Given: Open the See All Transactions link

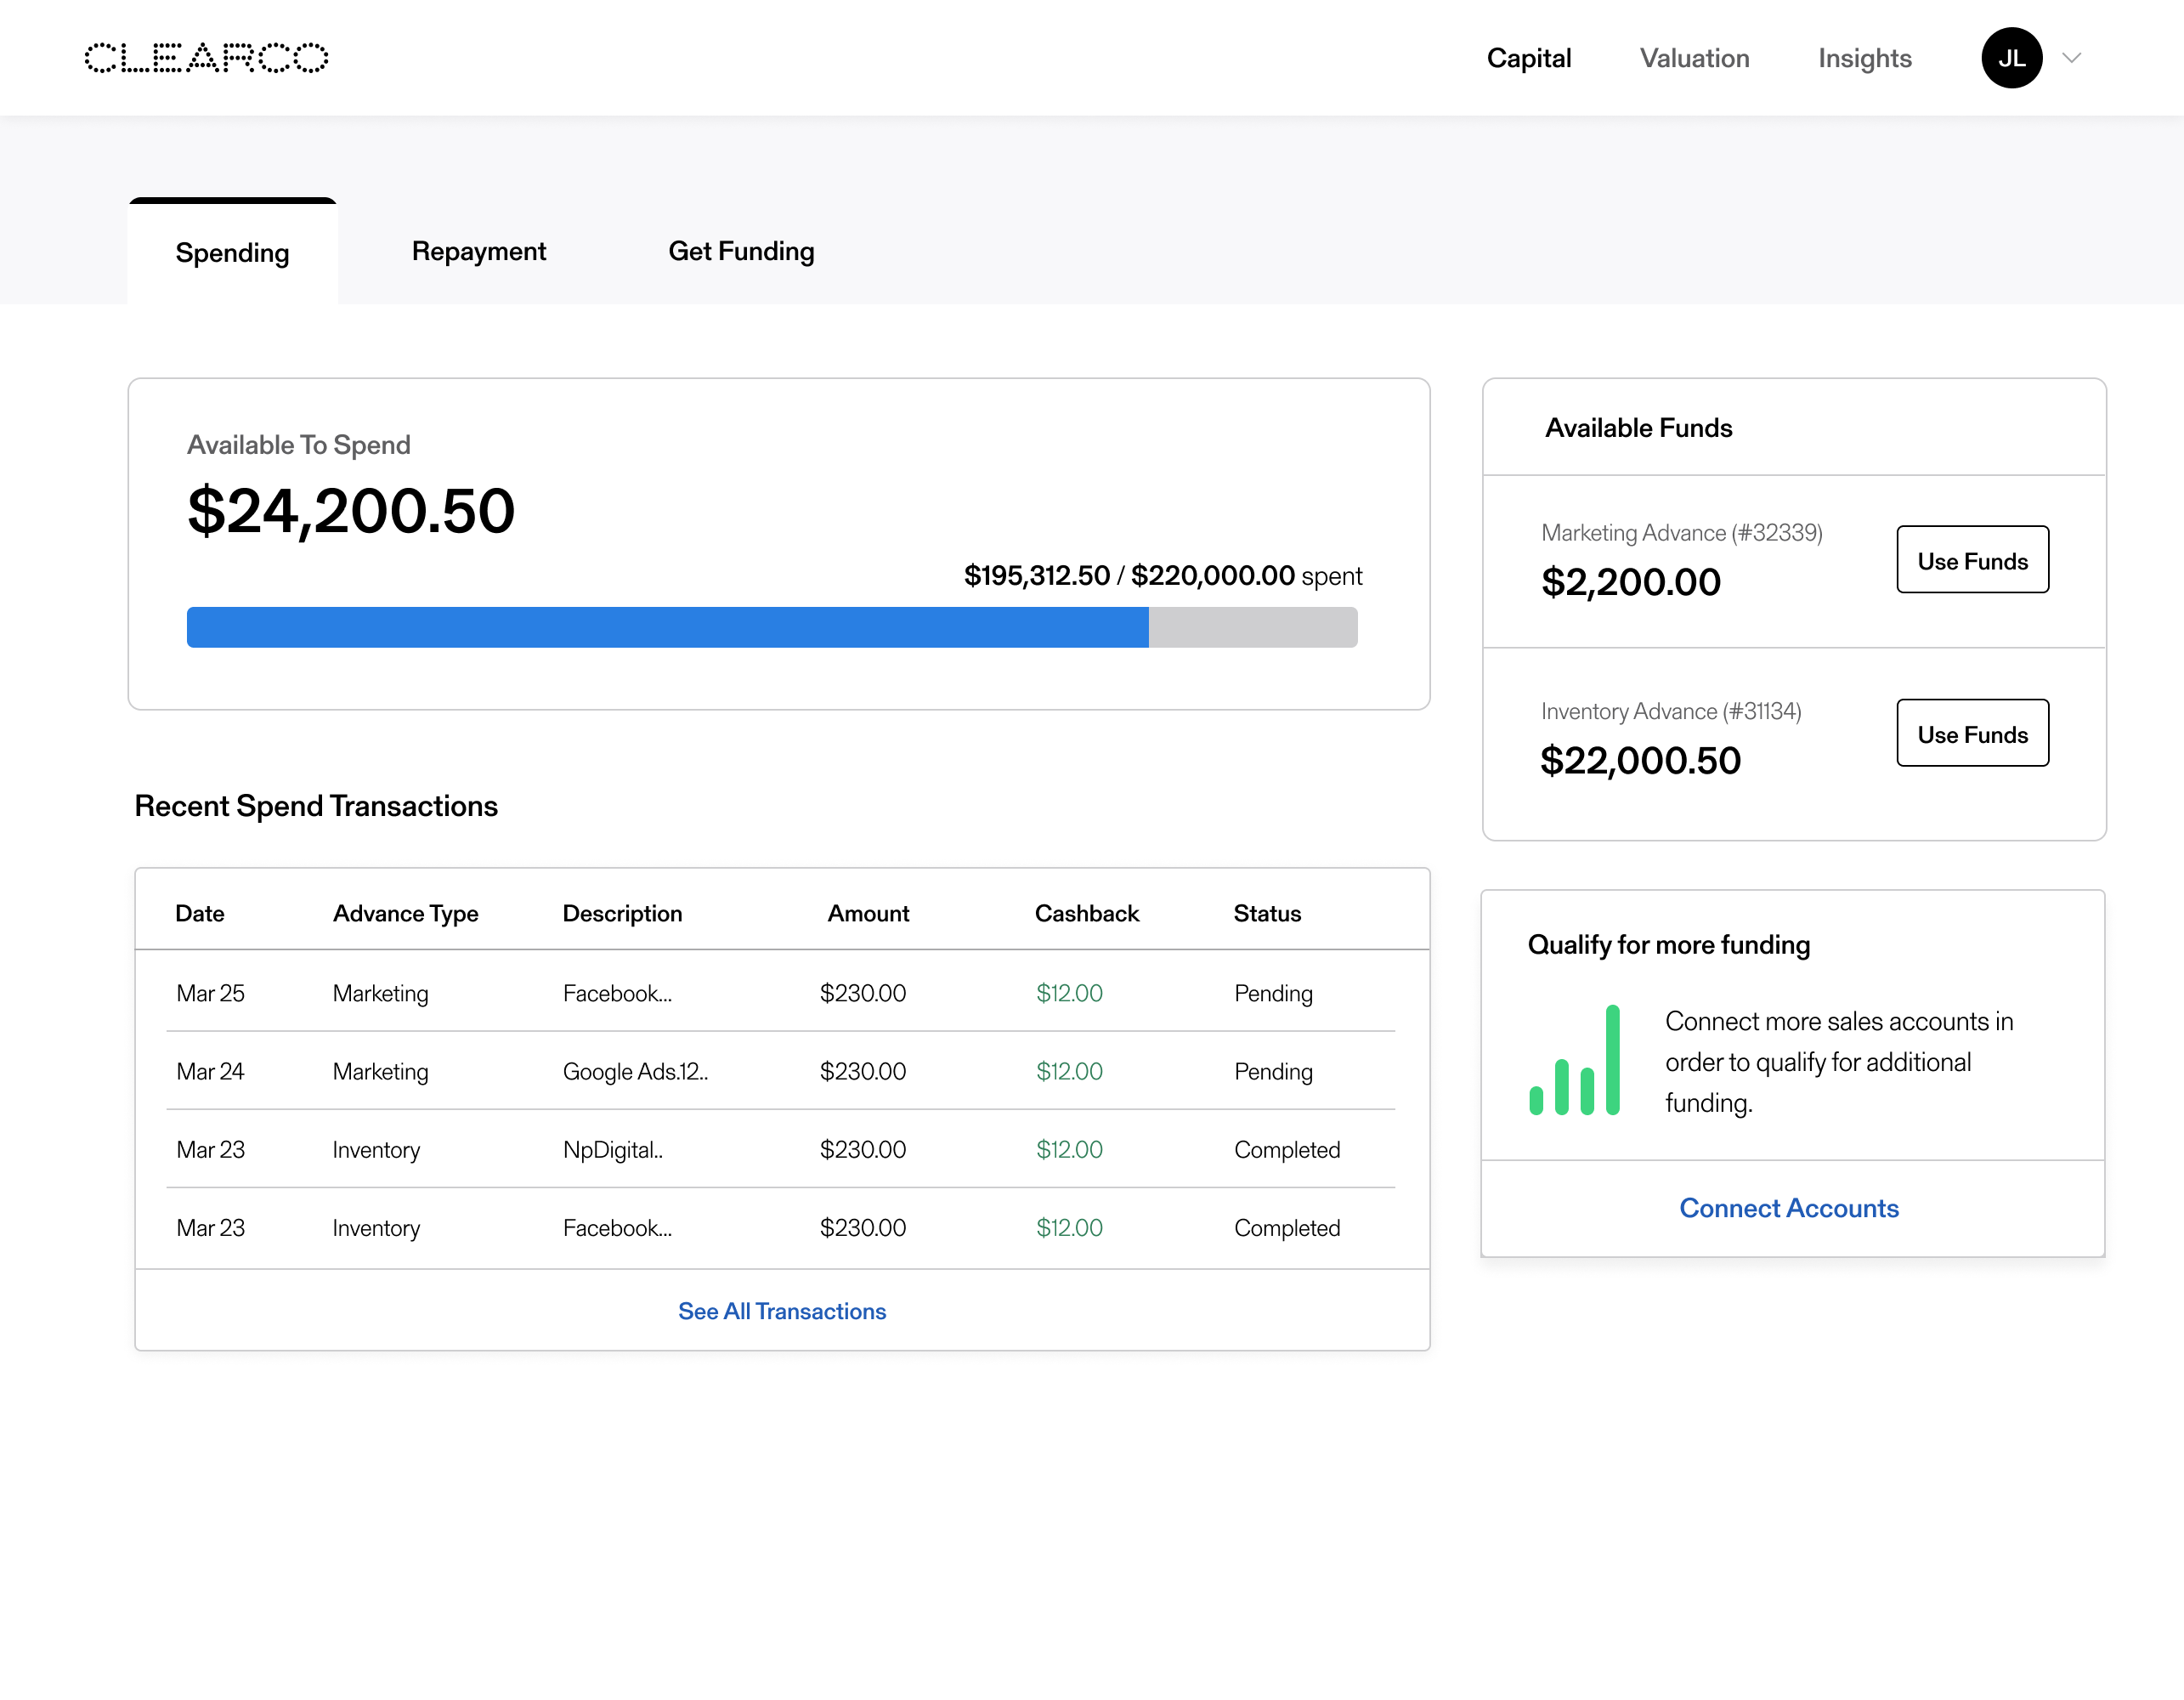Looking at the screenshot, I should [x=782, y=1311].
